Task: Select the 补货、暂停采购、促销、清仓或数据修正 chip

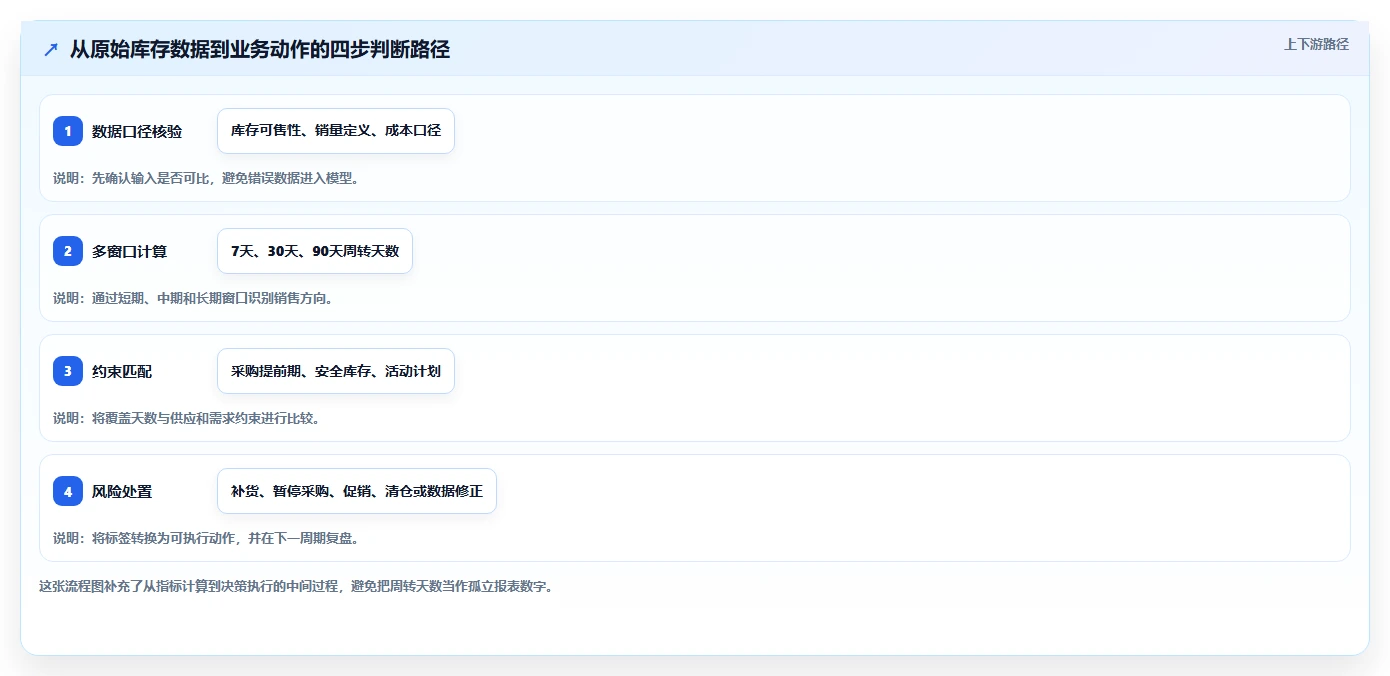Action: (x=357, y=491)
